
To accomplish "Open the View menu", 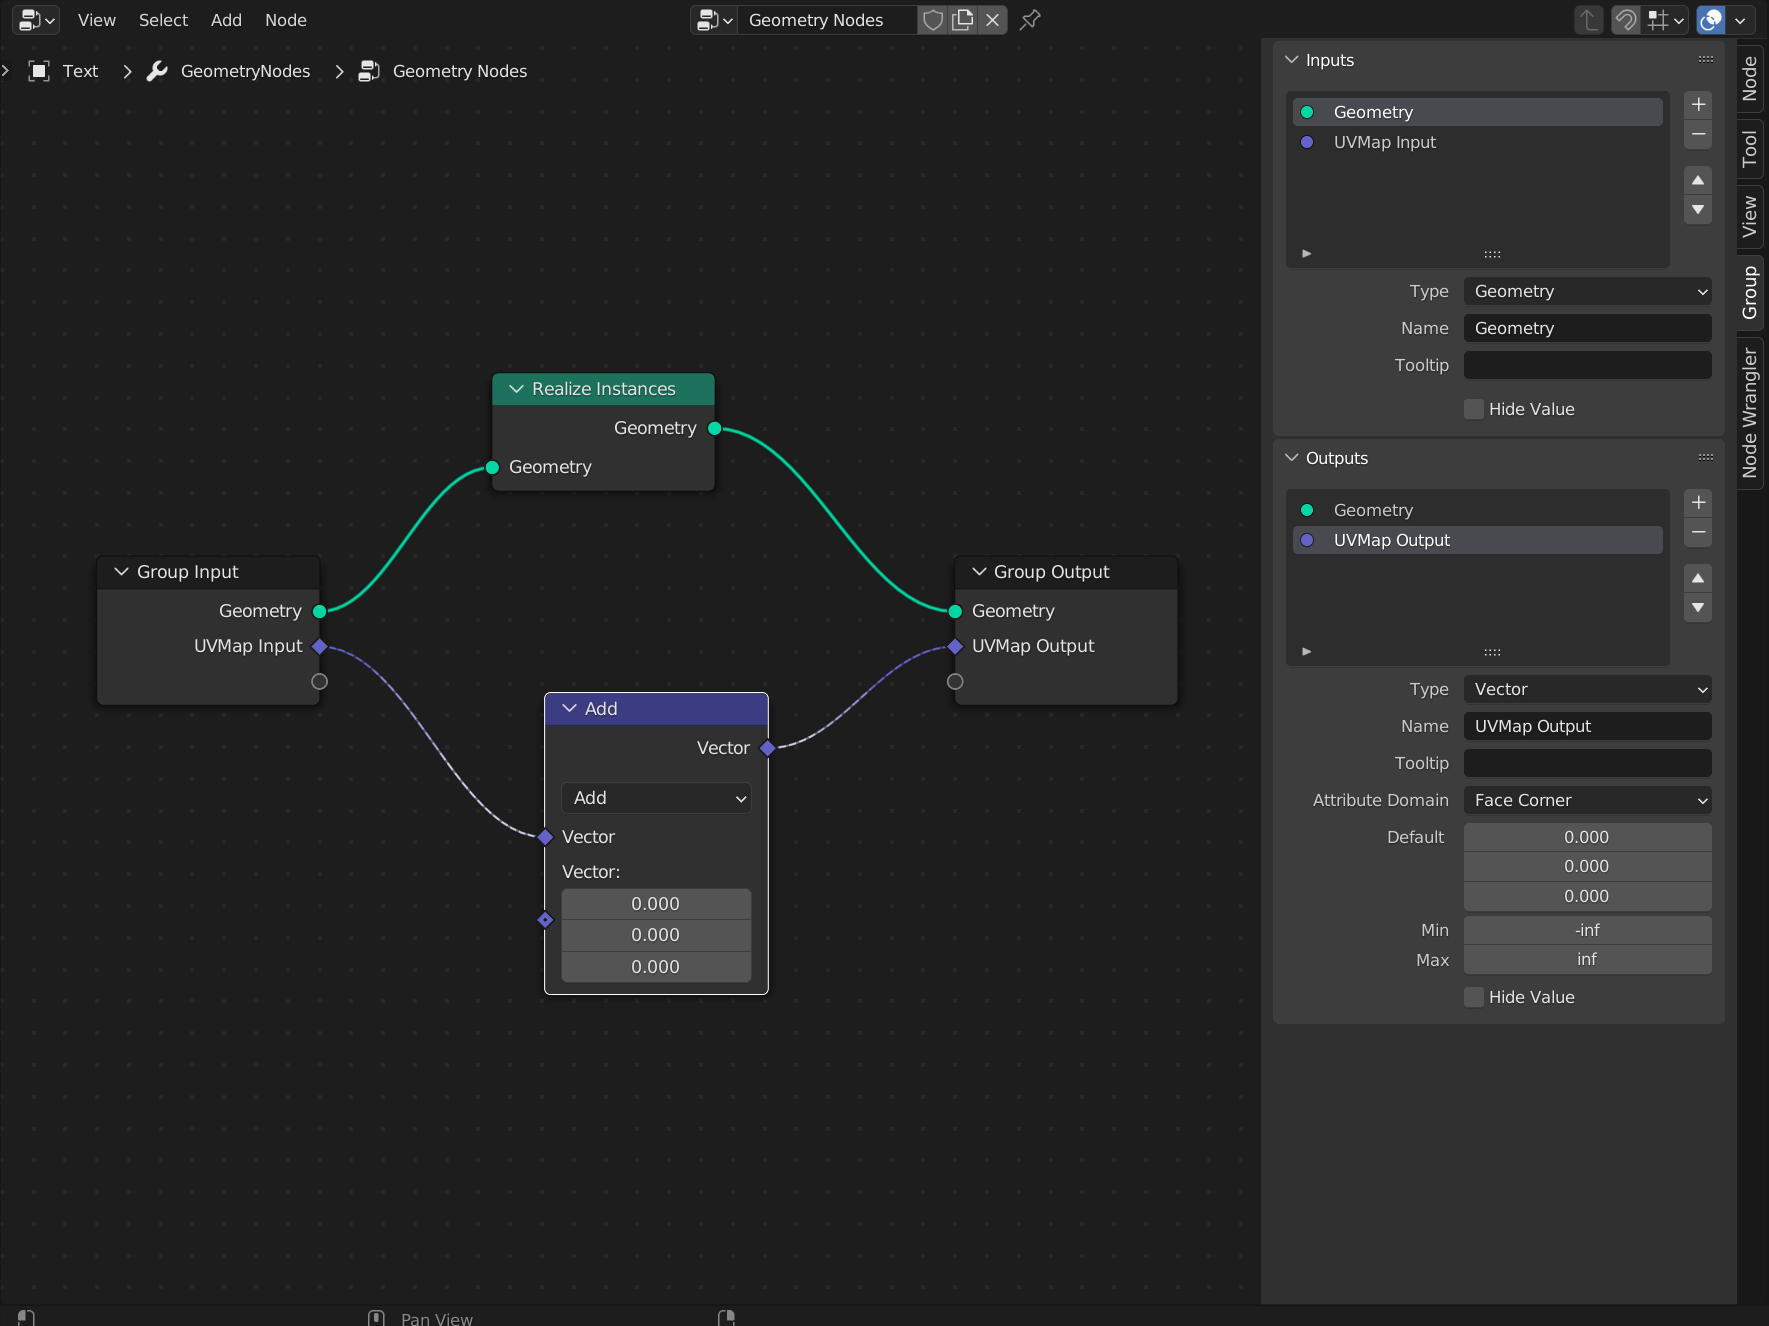I will point(97,20).
